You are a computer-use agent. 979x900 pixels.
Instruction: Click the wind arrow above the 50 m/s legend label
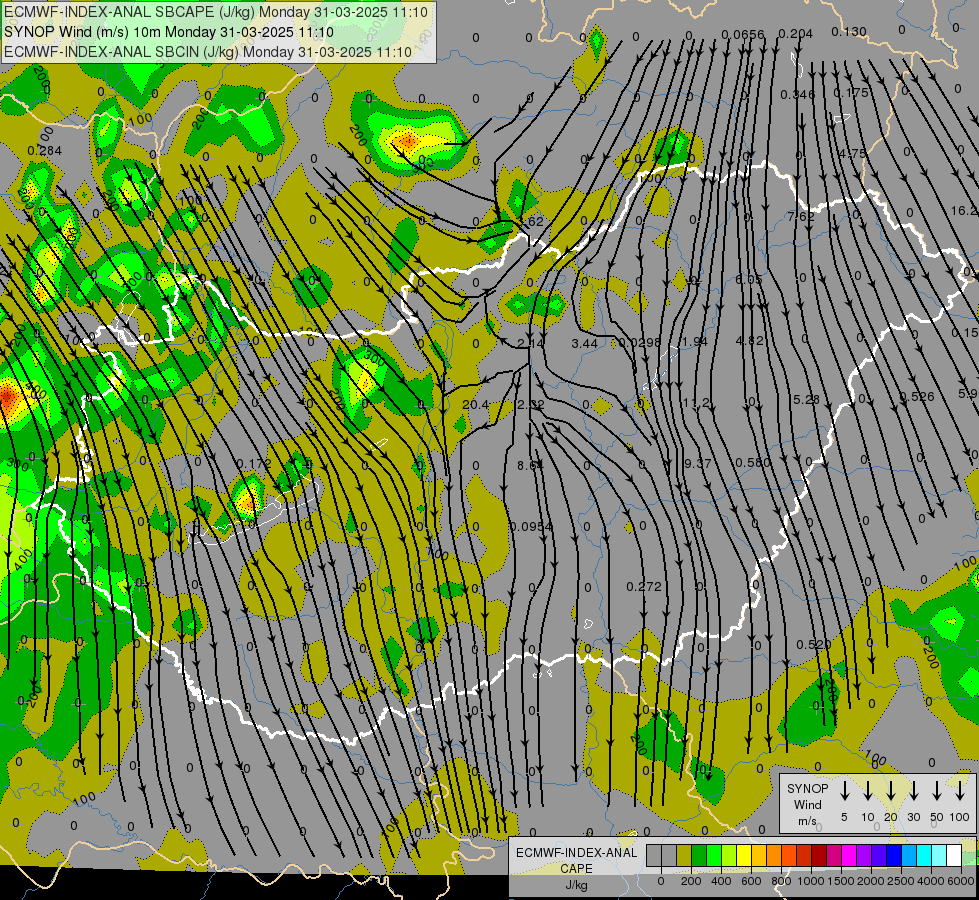point(937,791)
